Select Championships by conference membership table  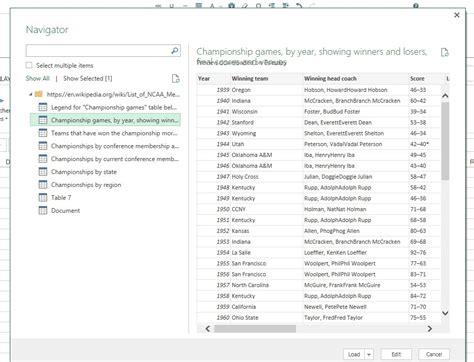coord(105,146)
